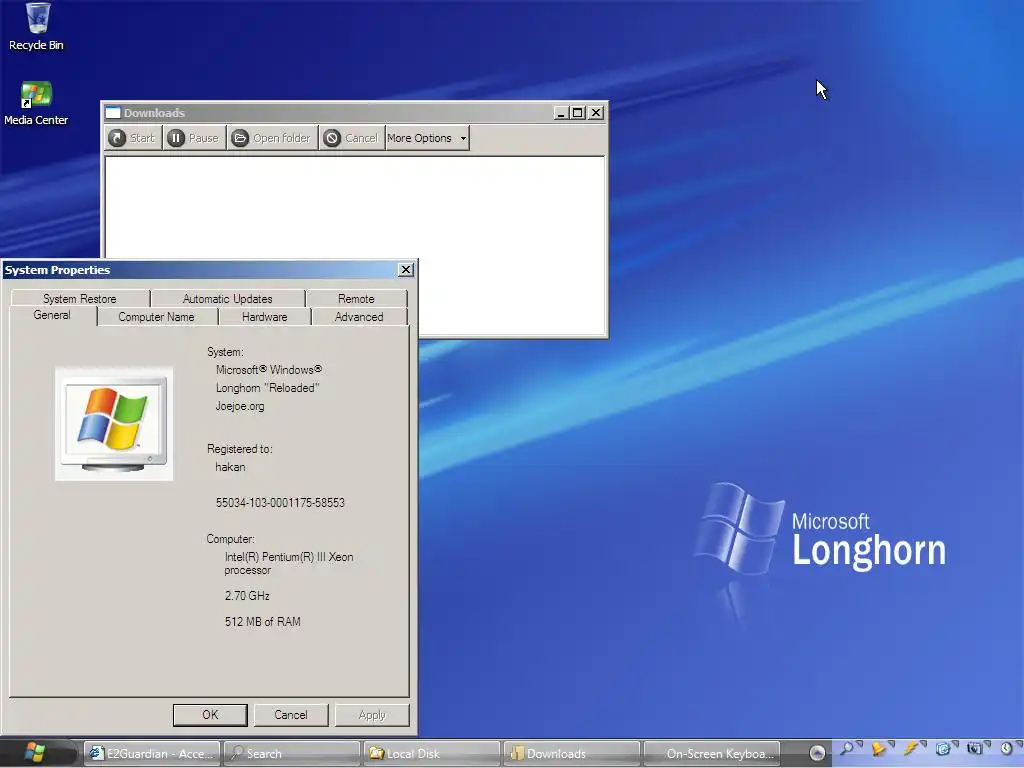The height and width of the screenshot is (768, 1024).
Task: Expand hidden items with the round up-arrow button
Action: [x=817, y=753]
